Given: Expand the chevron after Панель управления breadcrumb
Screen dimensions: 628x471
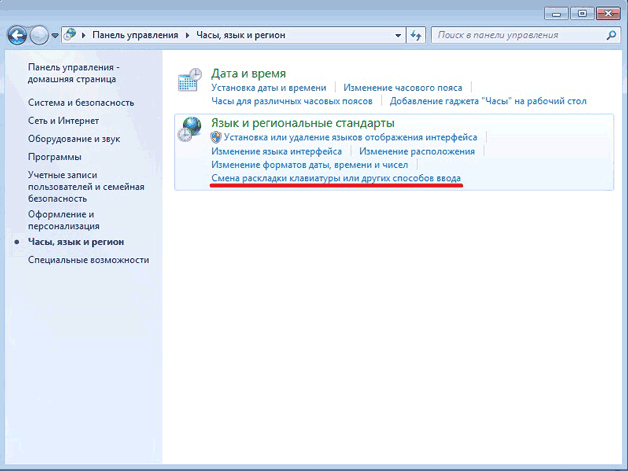Looking at the screenshot, I should pyautogui.click(x=187, y=35).
